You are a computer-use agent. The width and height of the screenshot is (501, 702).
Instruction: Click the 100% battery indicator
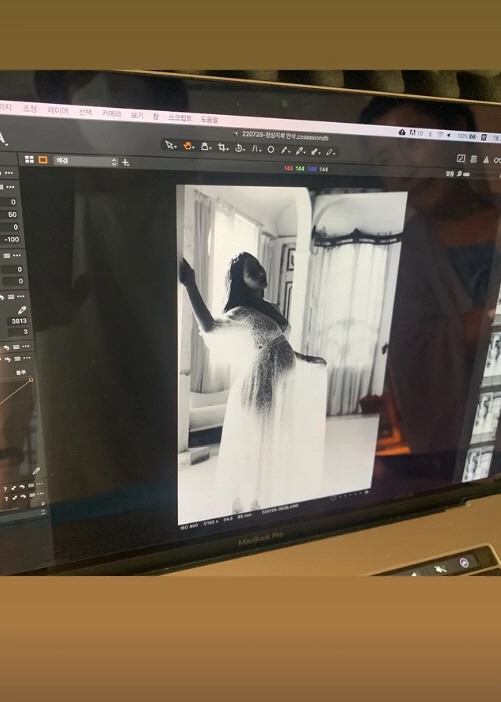click(468, 136)
